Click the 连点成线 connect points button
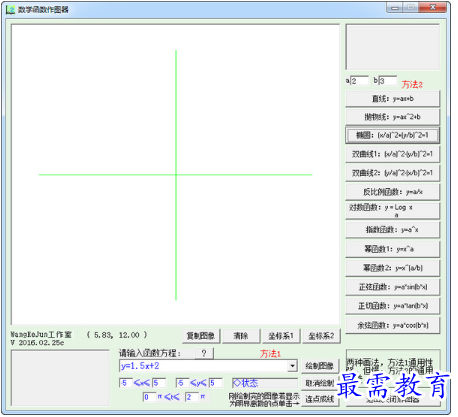Viewport: 458px width, 417px height. [x=320, y=399]
